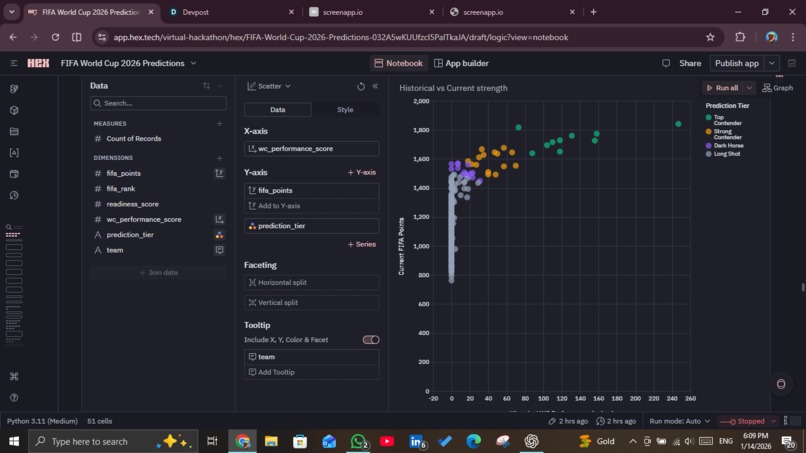The image size is (806, 453).
Task: Click the Share button
Action: (690, 63)
